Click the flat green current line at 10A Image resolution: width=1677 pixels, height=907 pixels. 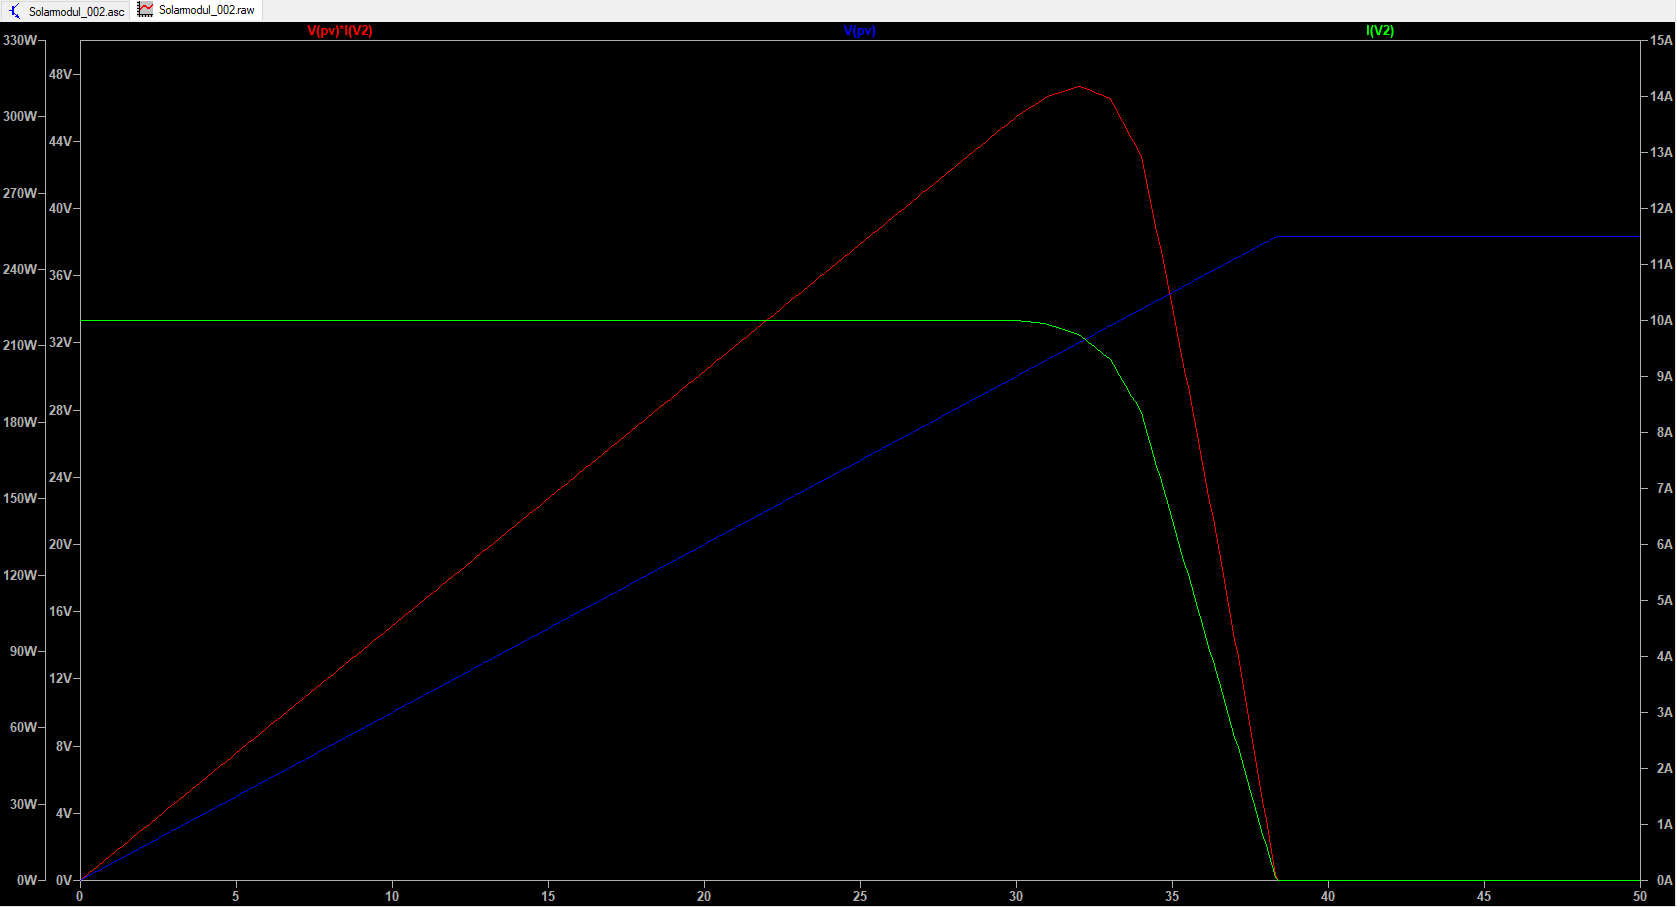[x=500, y=321]
